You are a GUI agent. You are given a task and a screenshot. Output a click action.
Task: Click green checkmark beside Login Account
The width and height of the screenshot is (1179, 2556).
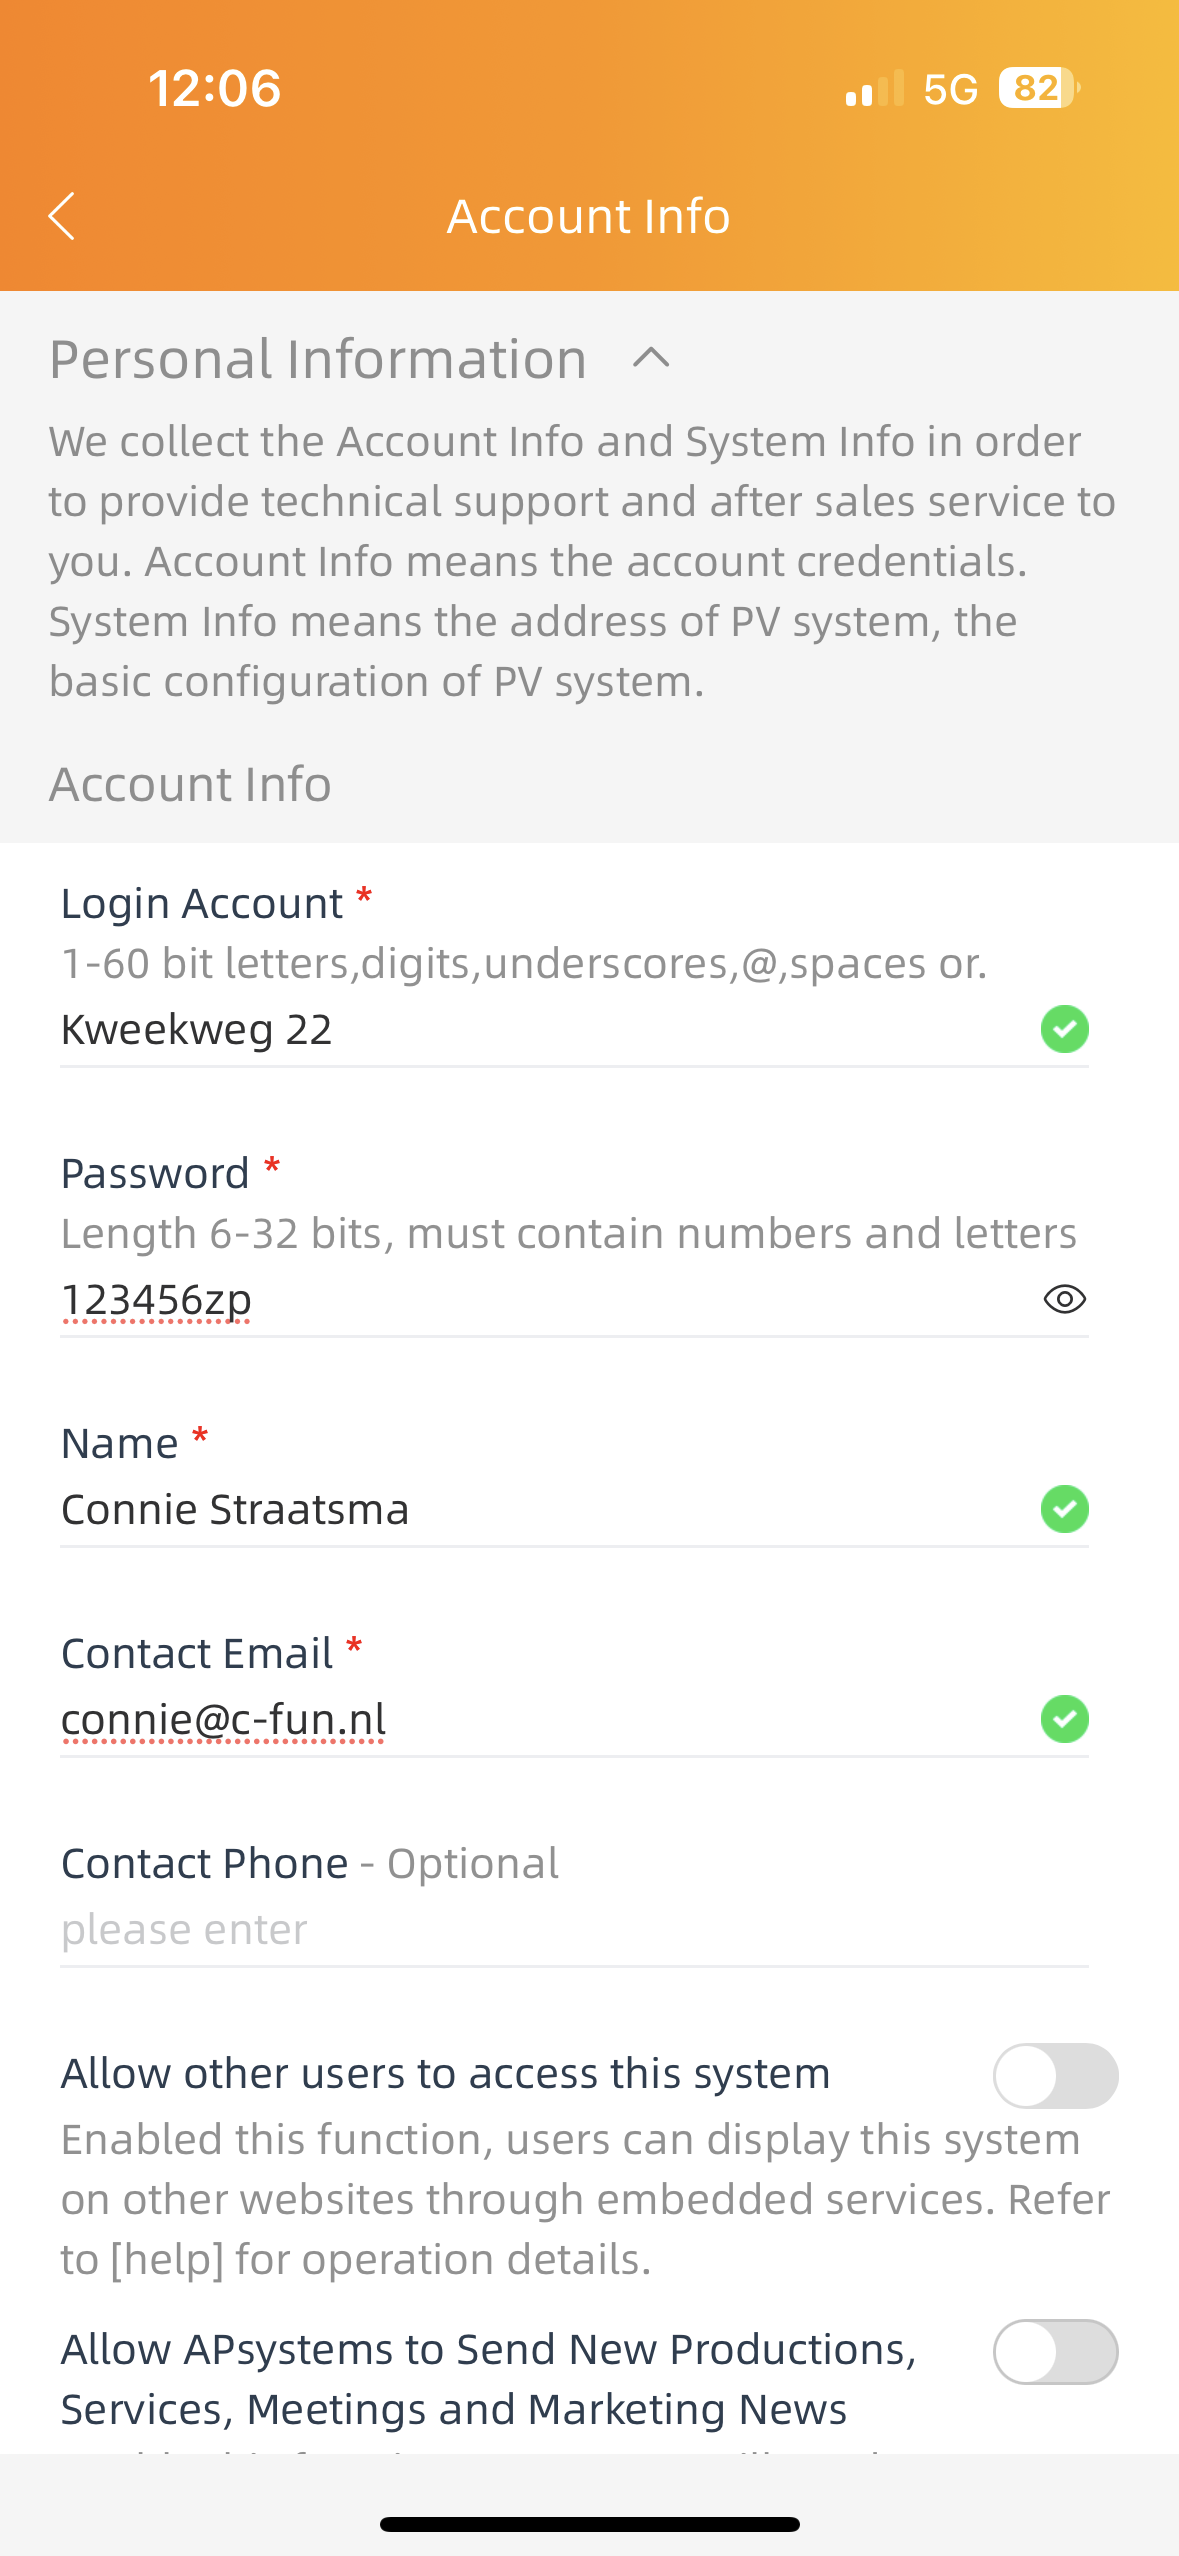[x=1064, y=1029]
